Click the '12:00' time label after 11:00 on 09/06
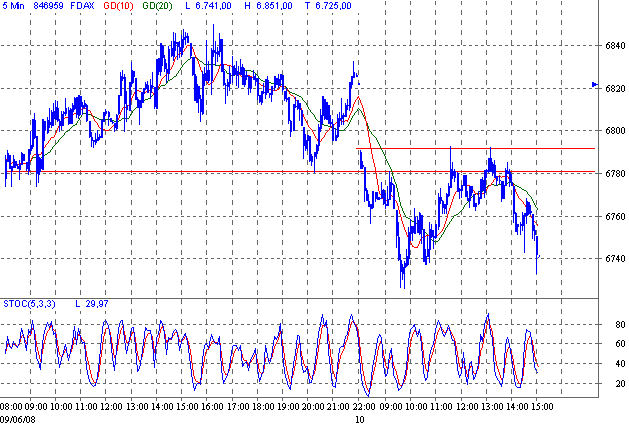The image size is (629, 427). tap(111, 407)
